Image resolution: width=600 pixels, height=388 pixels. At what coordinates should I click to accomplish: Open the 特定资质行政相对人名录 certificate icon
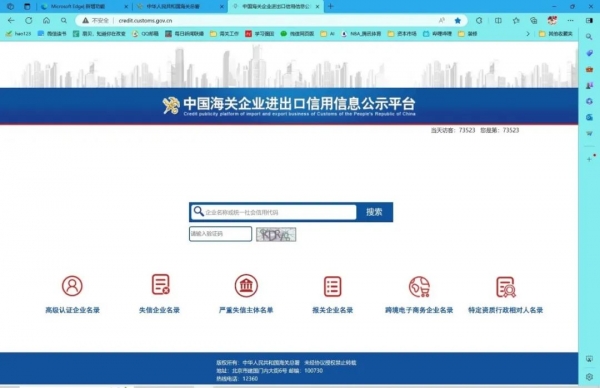pos(506,287)
